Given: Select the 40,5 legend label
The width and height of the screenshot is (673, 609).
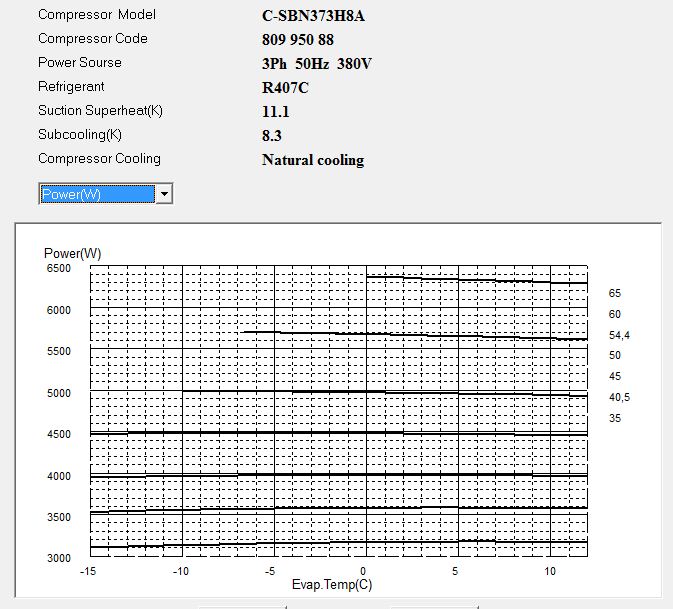Looking at the screenshot, I should tap(619, 397).
